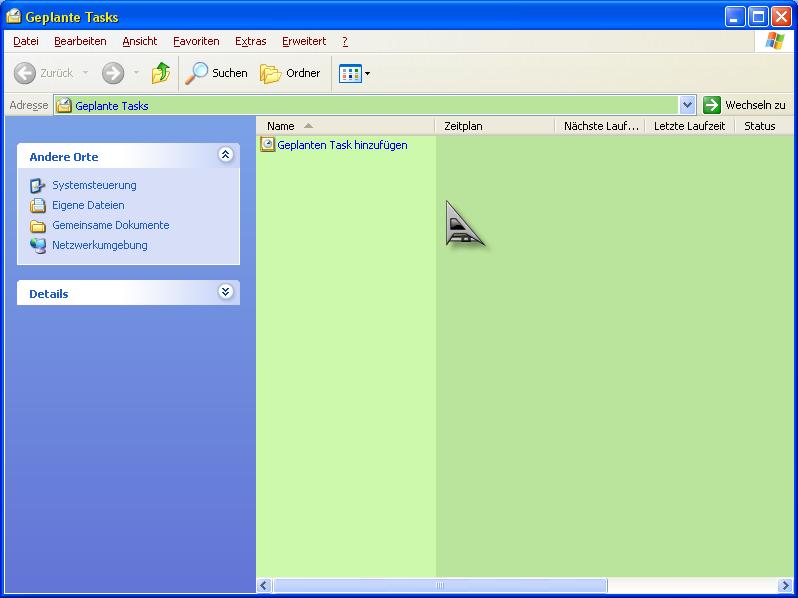Click the green Wechseln zu arrow

click(x=712, y=105)
